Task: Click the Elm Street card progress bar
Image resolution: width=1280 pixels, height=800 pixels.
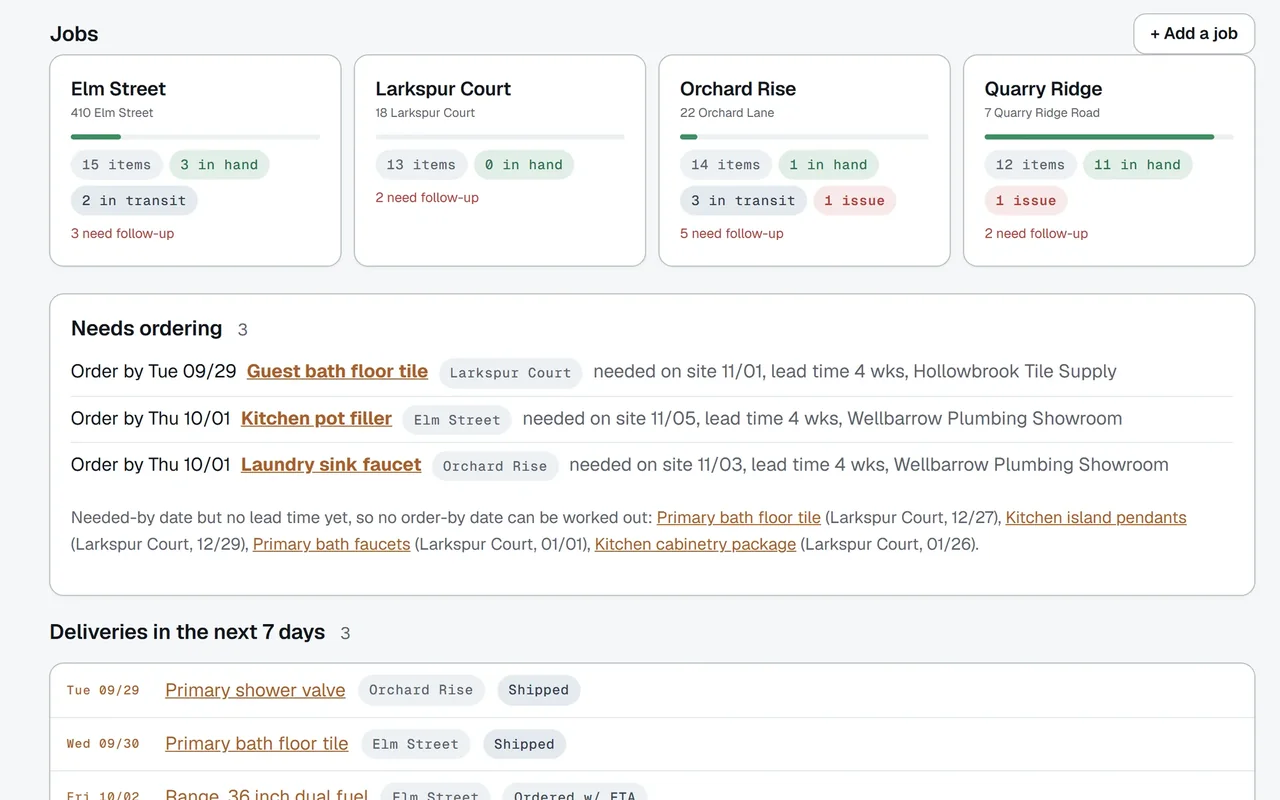Action: point(195,137)
